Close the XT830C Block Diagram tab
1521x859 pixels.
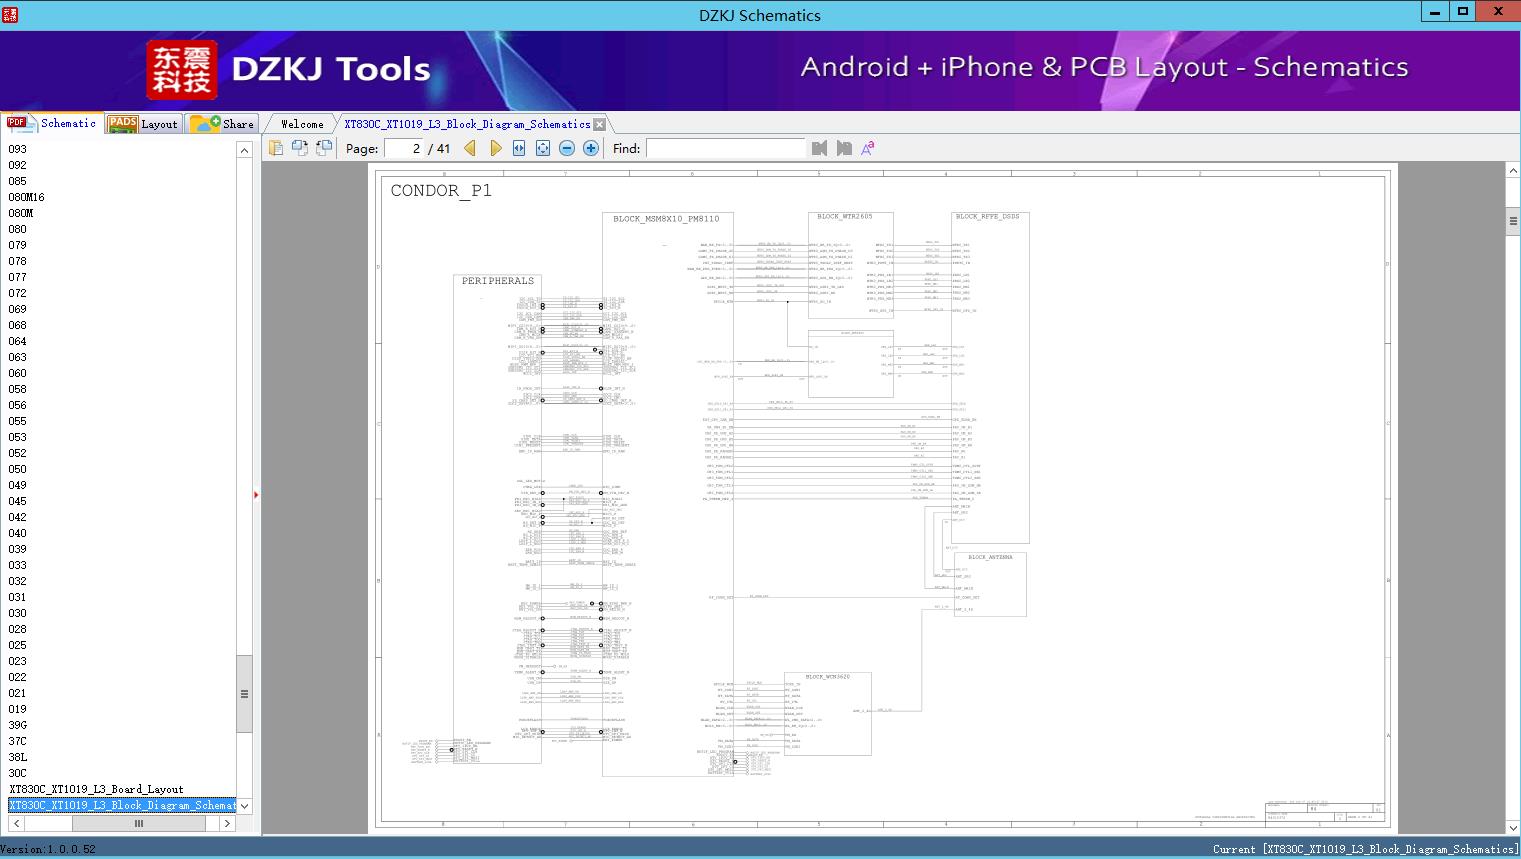point(599,124)
